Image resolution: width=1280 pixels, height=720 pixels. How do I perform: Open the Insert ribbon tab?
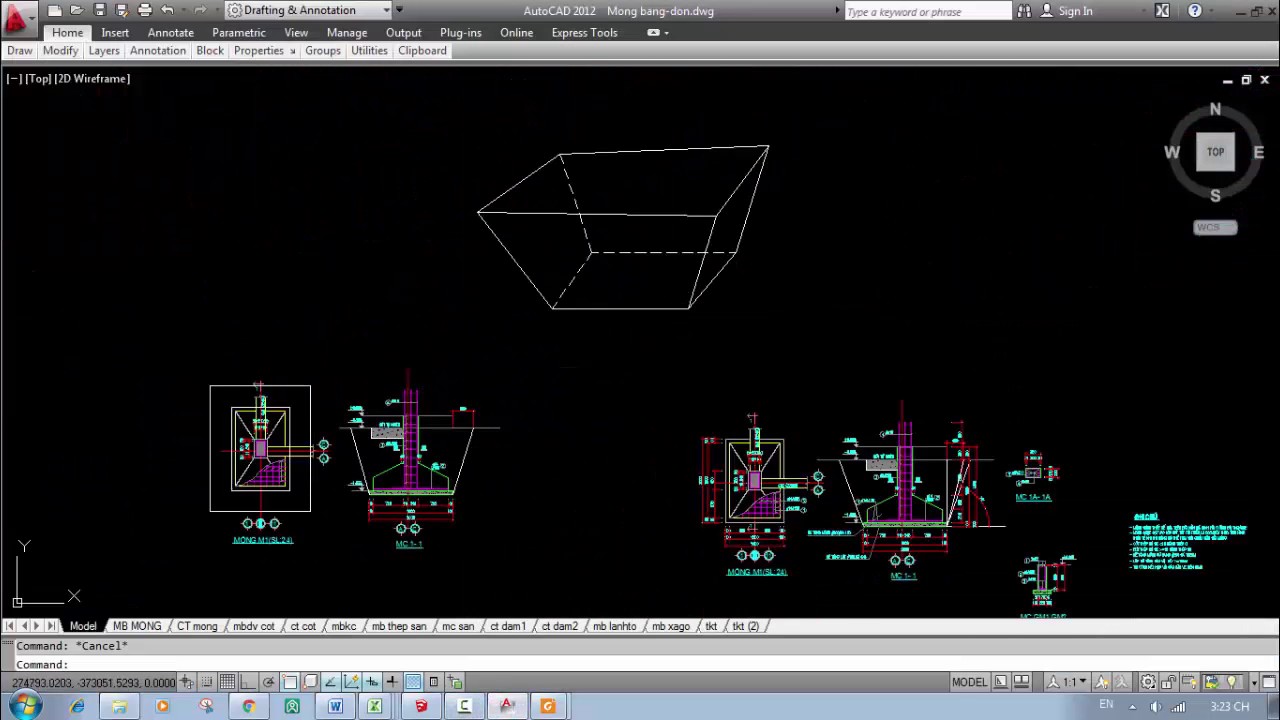point(115,32)
